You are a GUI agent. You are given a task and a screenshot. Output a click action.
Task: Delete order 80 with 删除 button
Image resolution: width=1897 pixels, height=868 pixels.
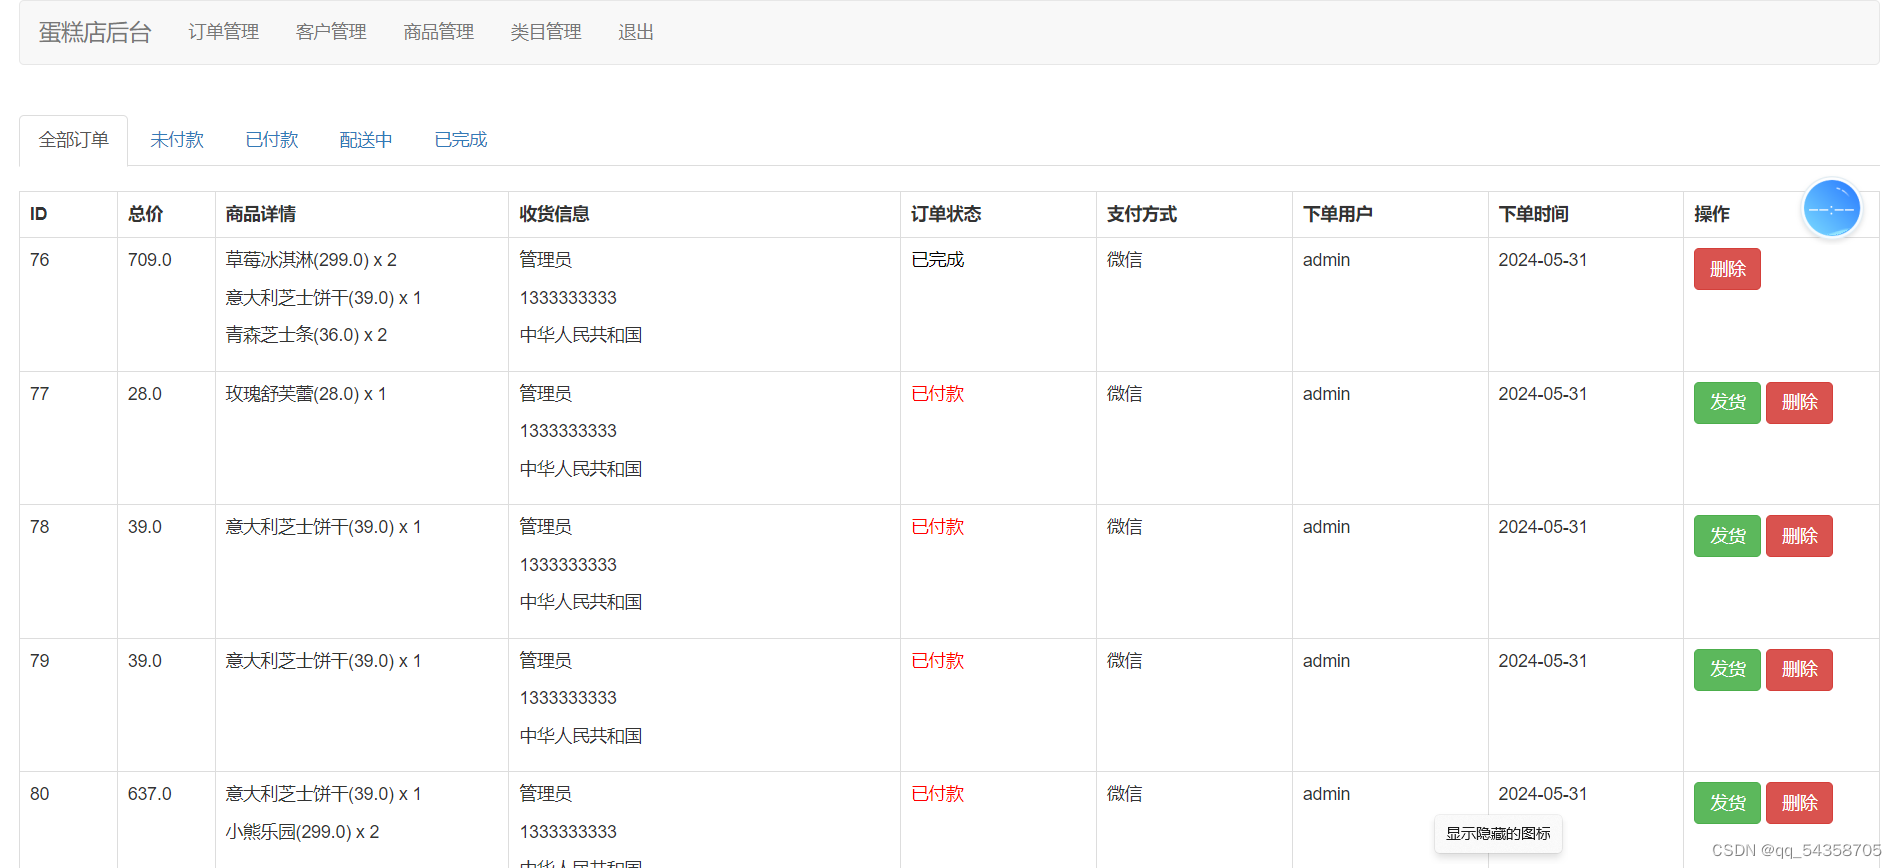click(1799, 803)
